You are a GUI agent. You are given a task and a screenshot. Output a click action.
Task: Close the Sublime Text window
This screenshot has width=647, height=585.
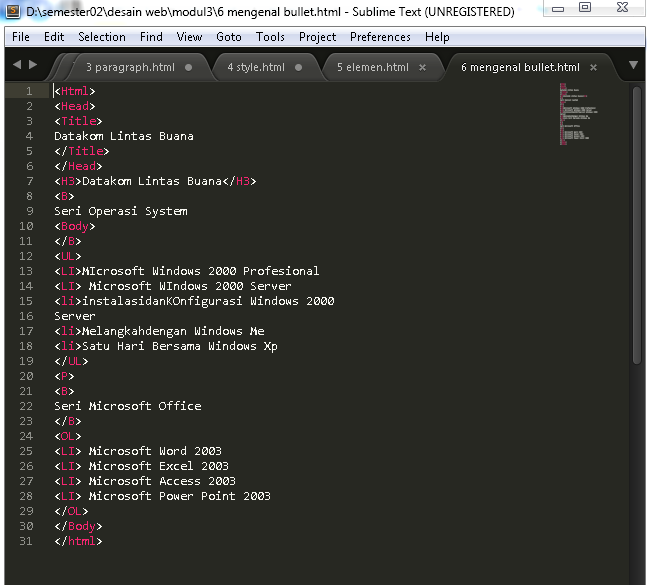tap(622, 7)
